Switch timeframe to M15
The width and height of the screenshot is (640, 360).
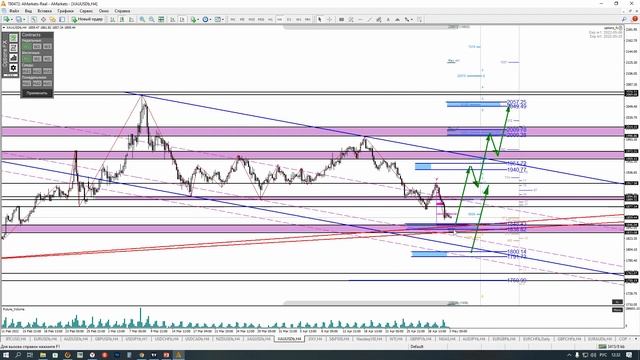point(251,19)
